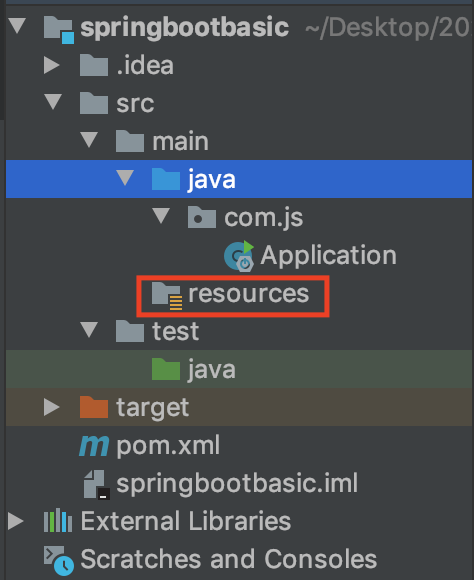Click the Scratches and Consoles icon
Screen dimensions: 474x580
pyautogui.click(x=58, y=560)
